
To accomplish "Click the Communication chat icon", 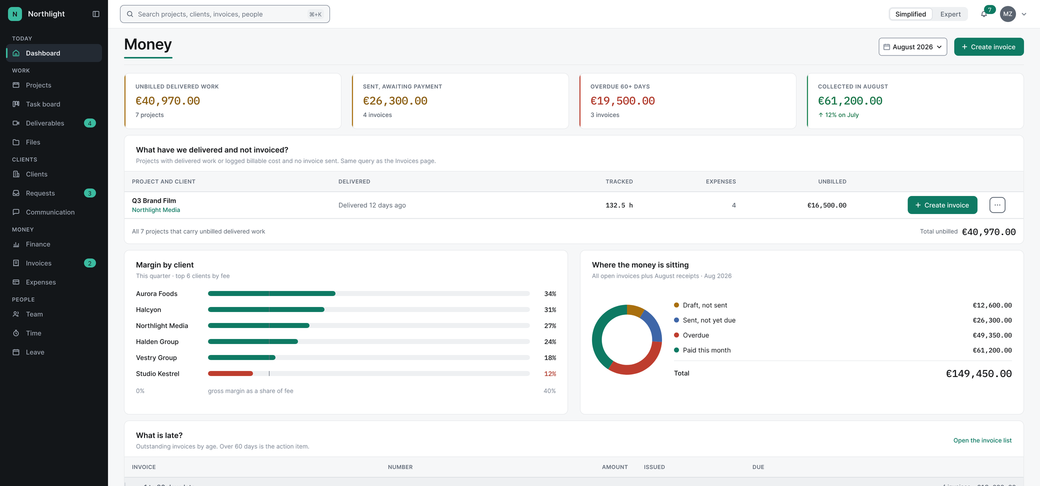I will tap(16, 212).
